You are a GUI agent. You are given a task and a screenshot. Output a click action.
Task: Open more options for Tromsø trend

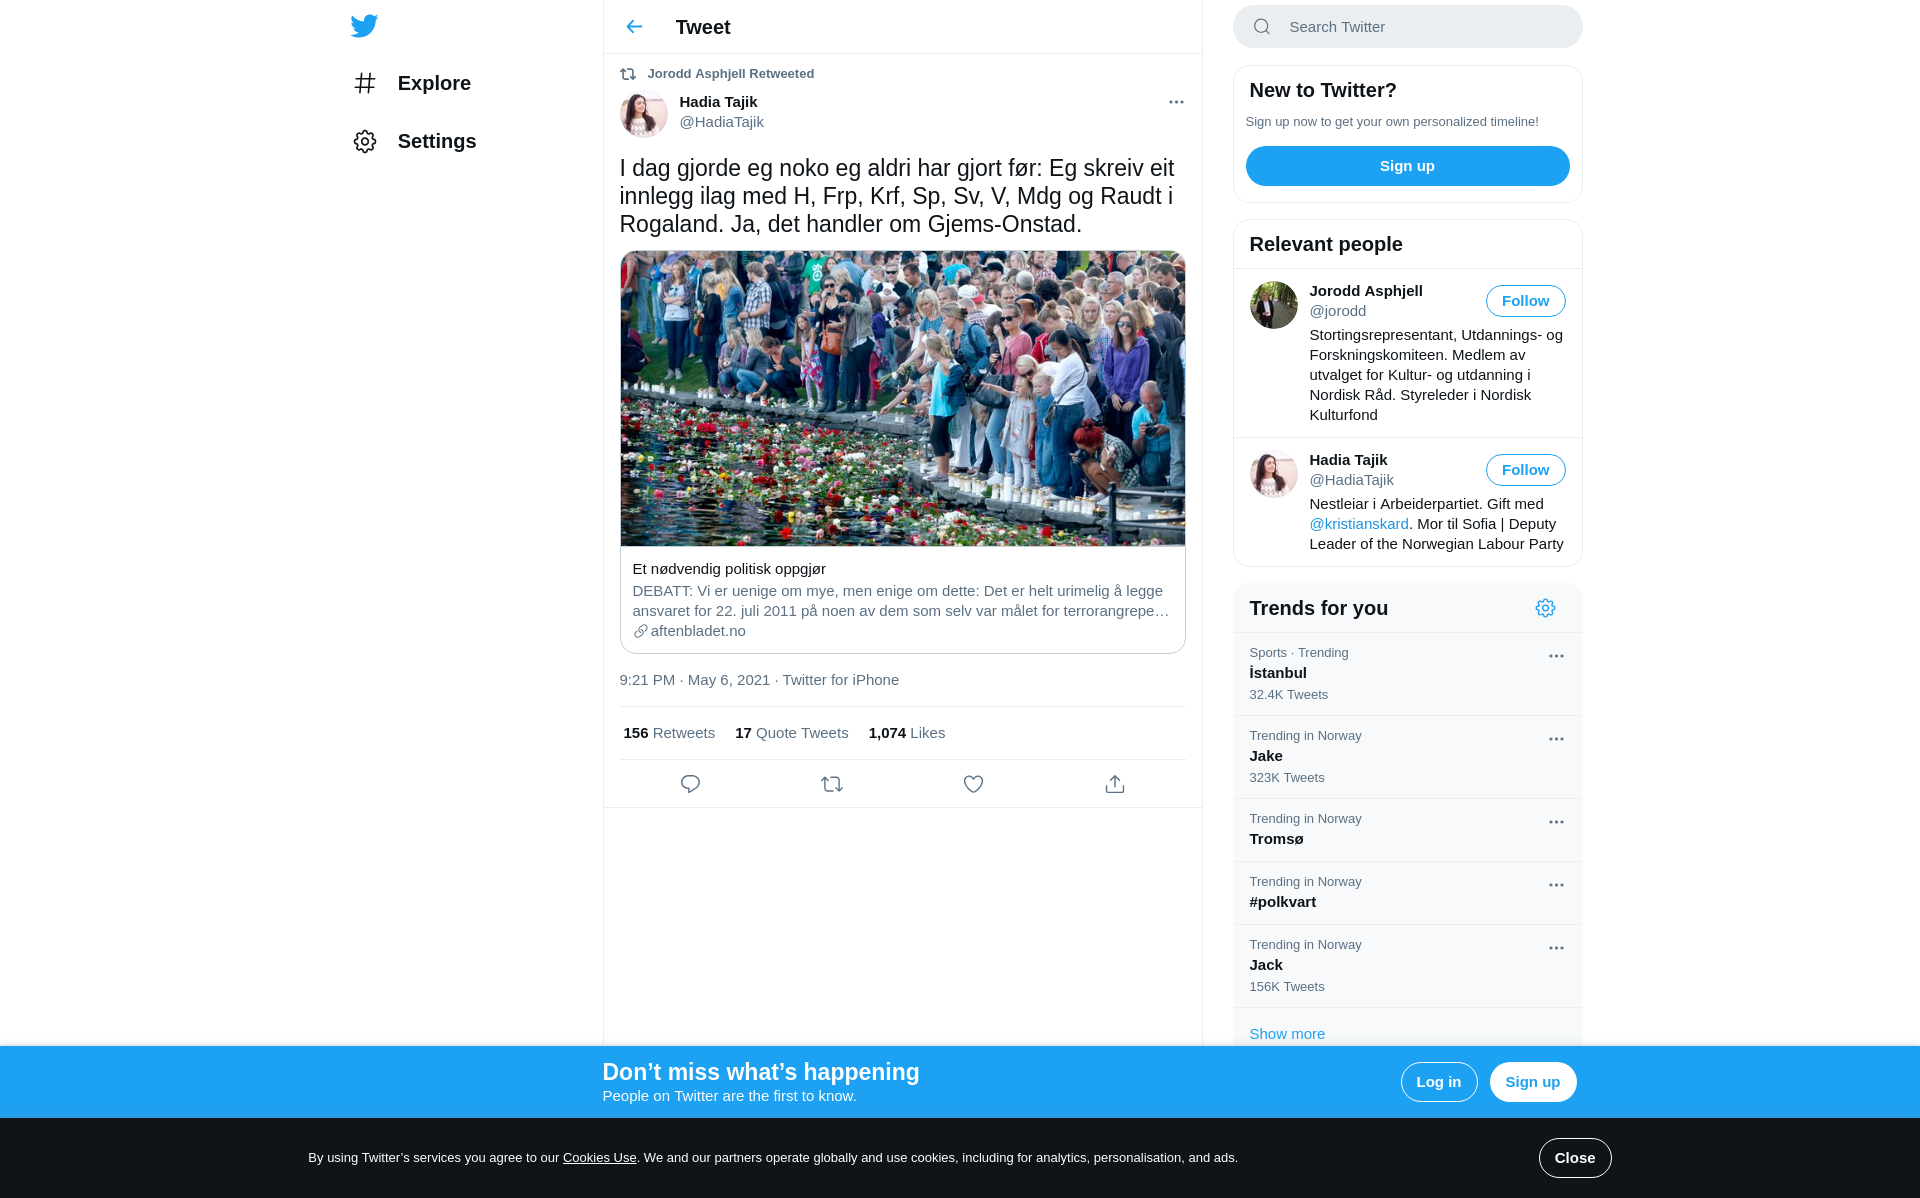pos(1556,822)
